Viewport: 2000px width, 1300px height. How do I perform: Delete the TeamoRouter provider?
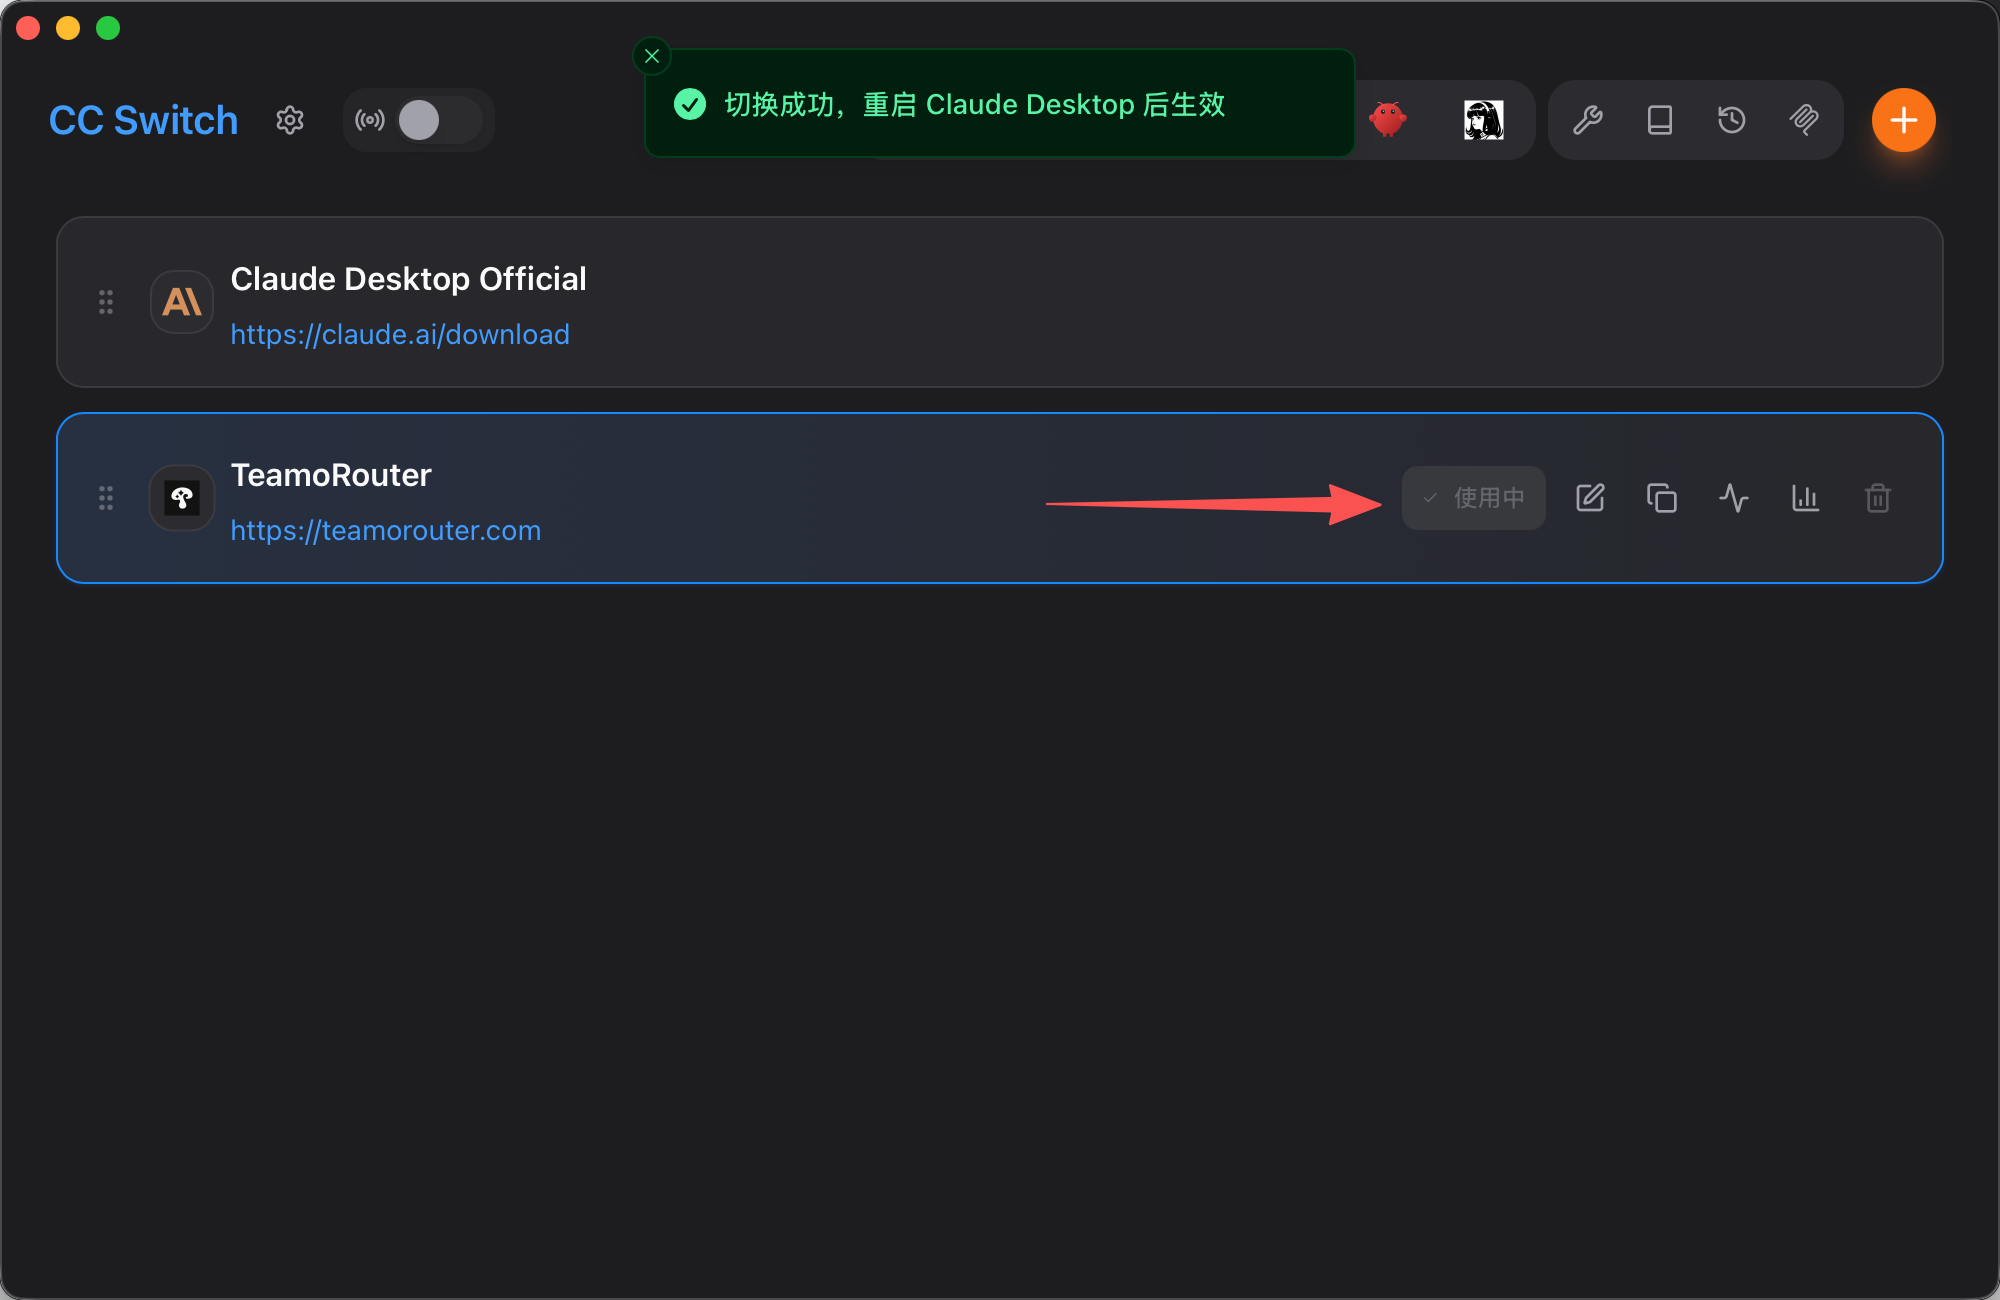pos(1878,498)
